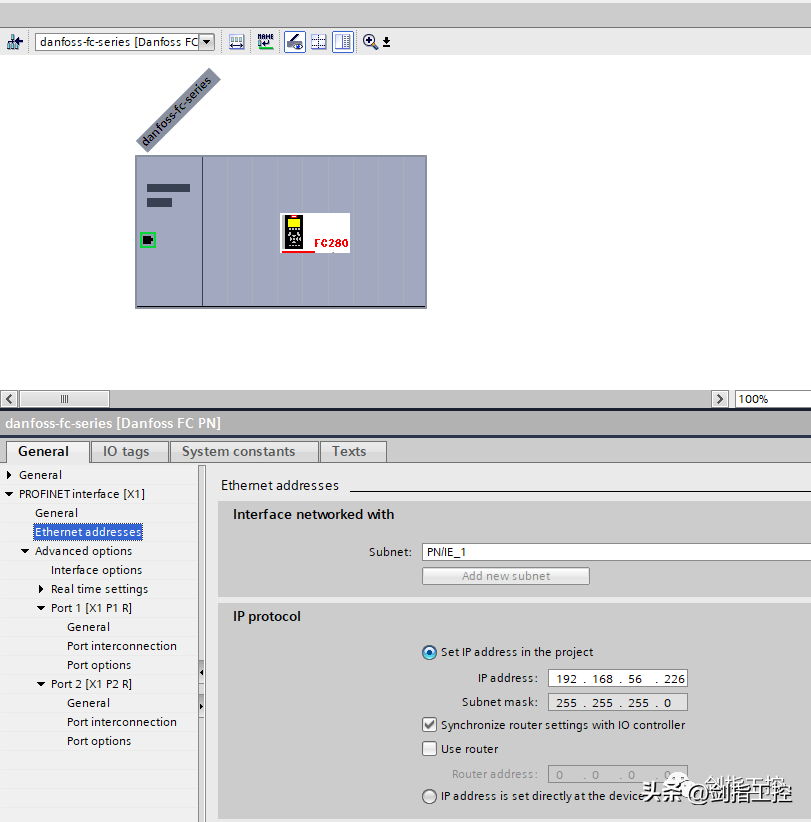Click the zoom magnifier icon

click(370, 42)
